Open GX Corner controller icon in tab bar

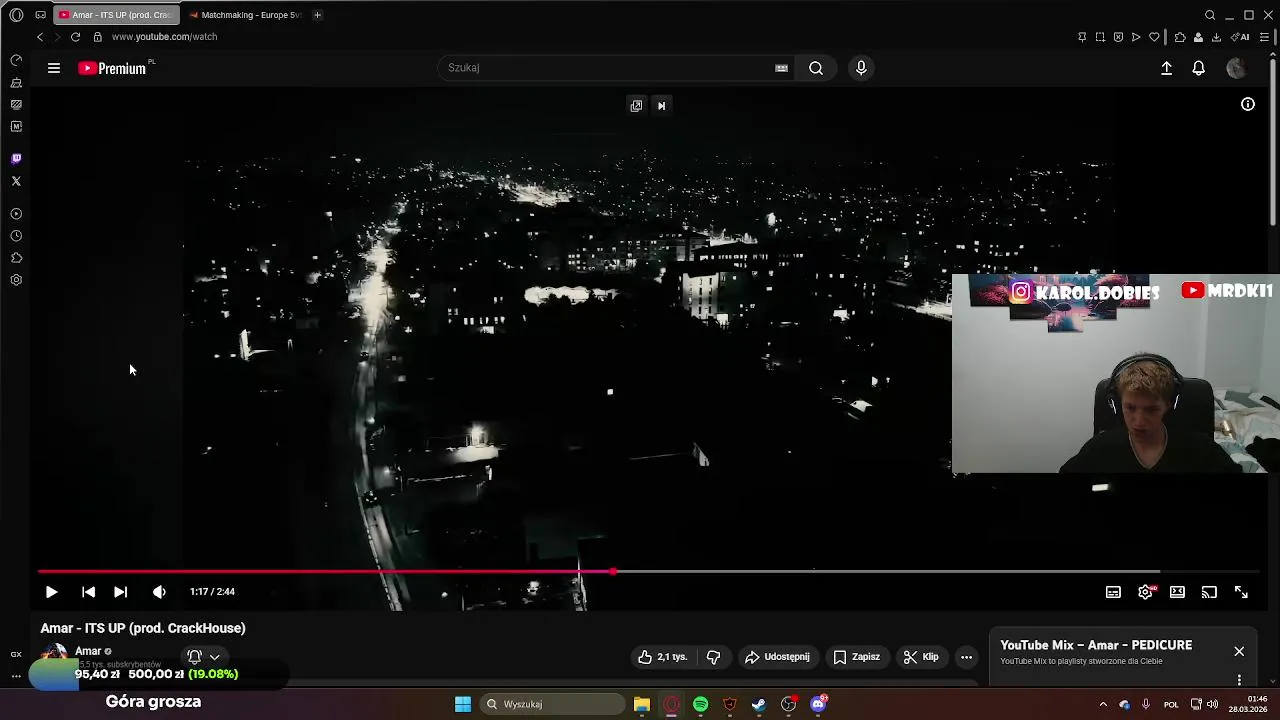coord(40,15)
